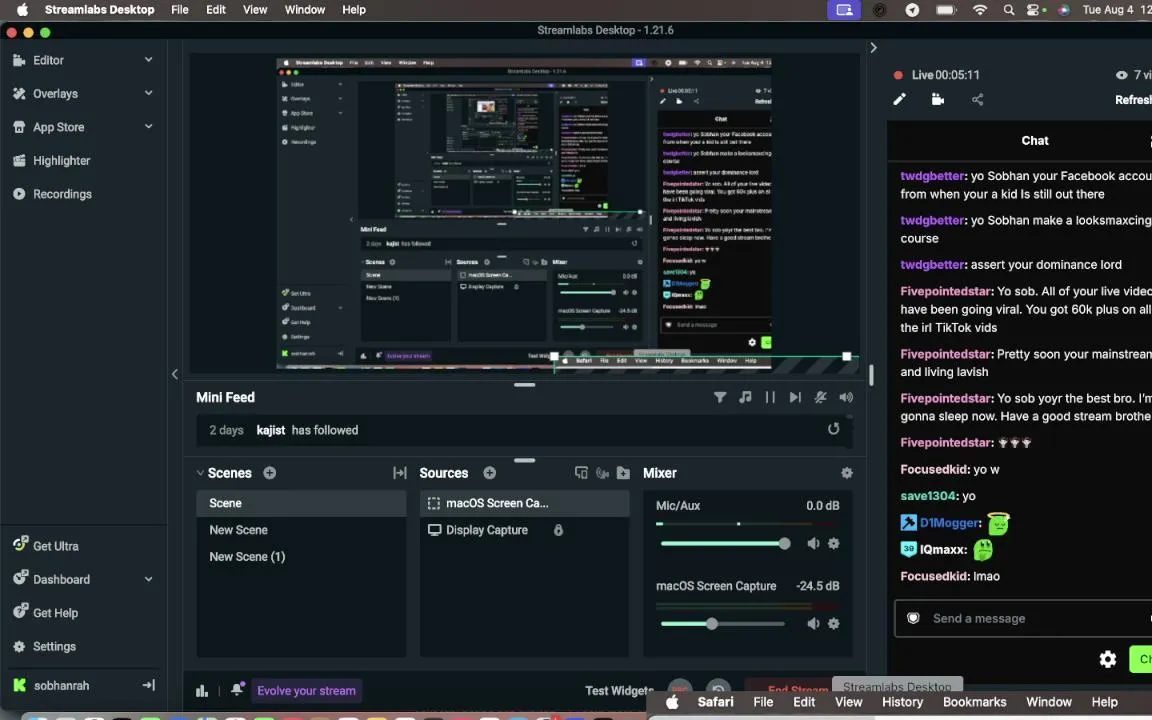Toggle Mini Feed alert volume speaker
This screenshot has width=1152, height=720.
[x=846, y=397]
